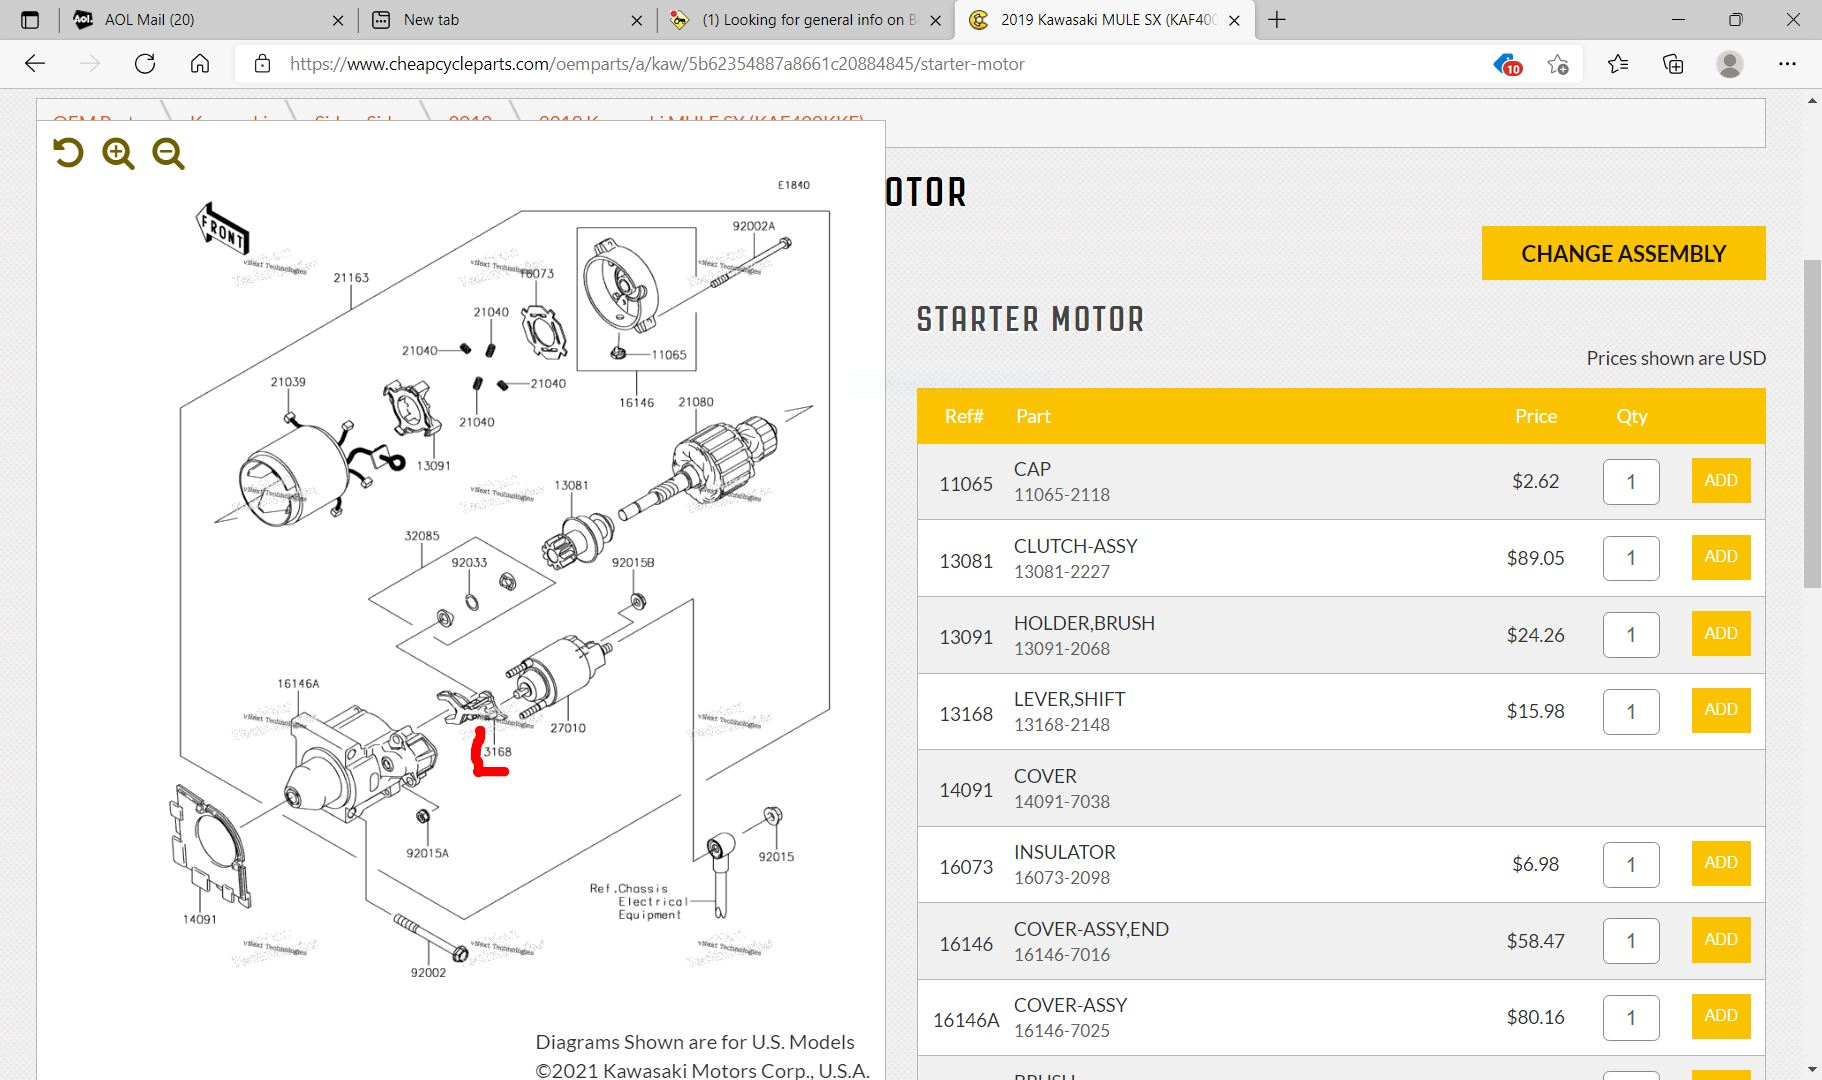
Task: Click the 92002A bolt label in diagram
Action: 754,226
